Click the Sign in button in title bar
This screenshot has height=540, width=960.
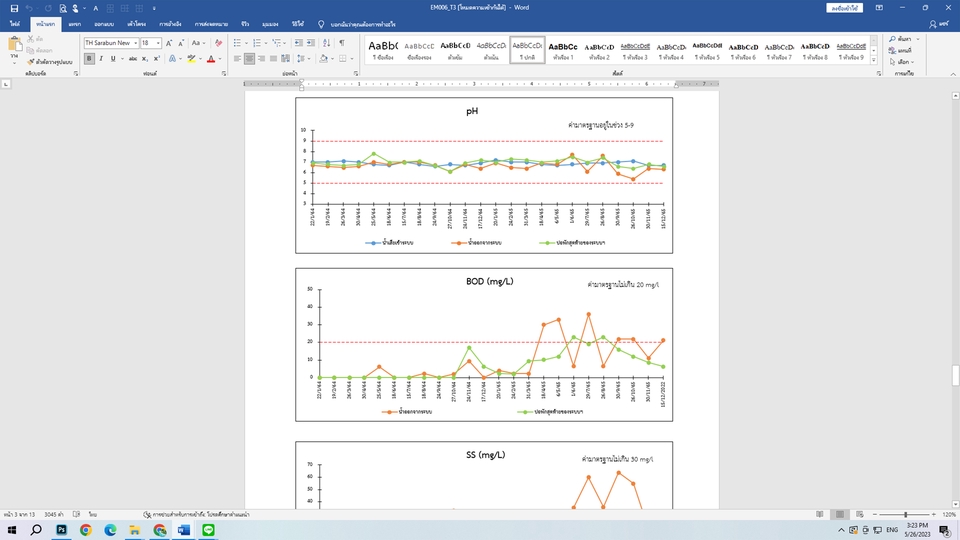(x=844, y=8)
